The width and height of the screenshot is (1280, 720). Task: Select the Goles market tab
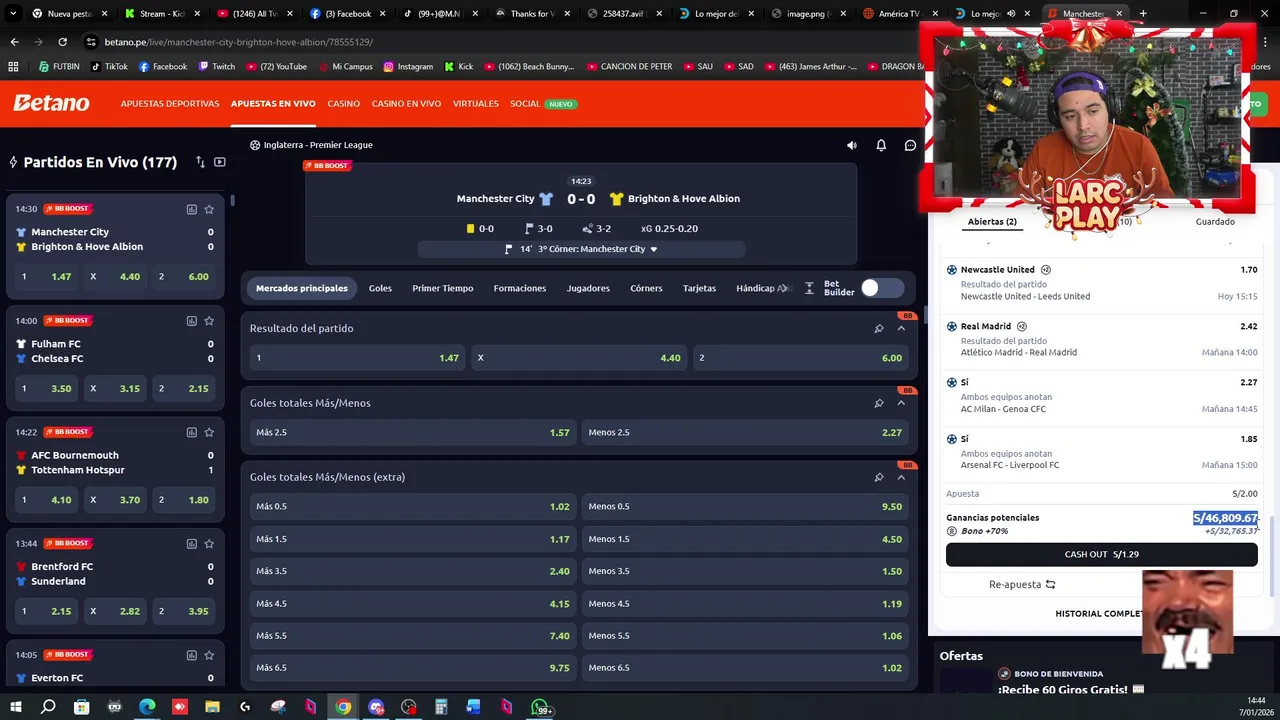coord(380,288)
